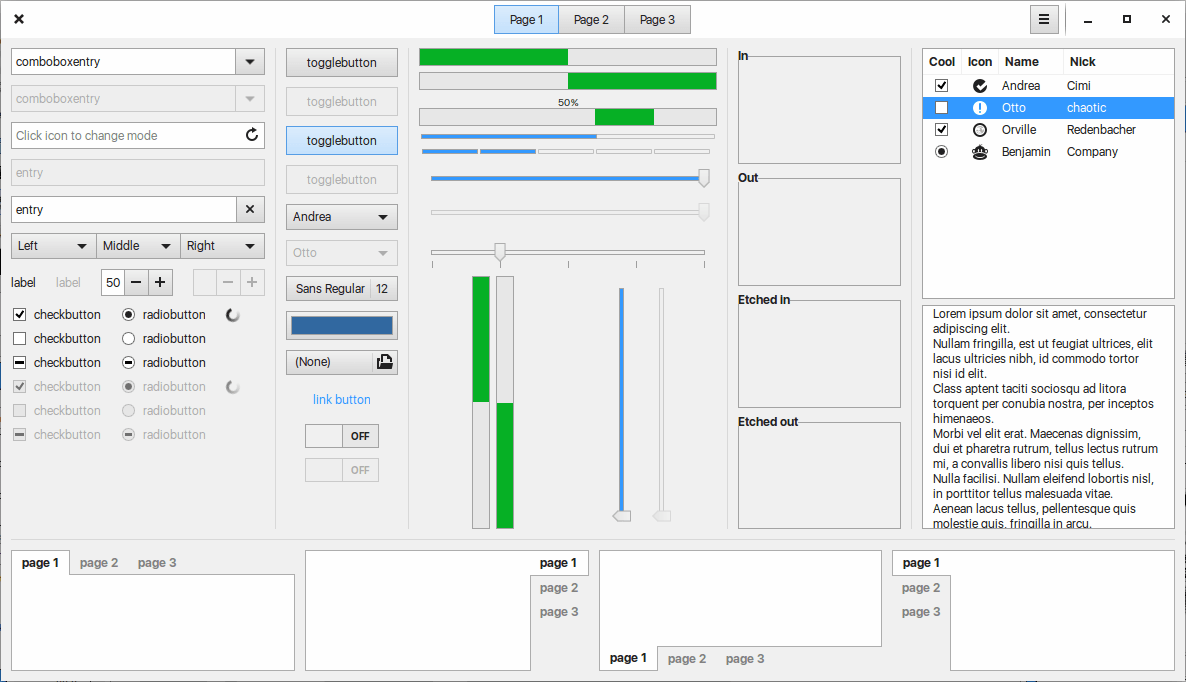
Task: Open the Right dropdown
Action: pyautogui.click(x=222, y=246)
